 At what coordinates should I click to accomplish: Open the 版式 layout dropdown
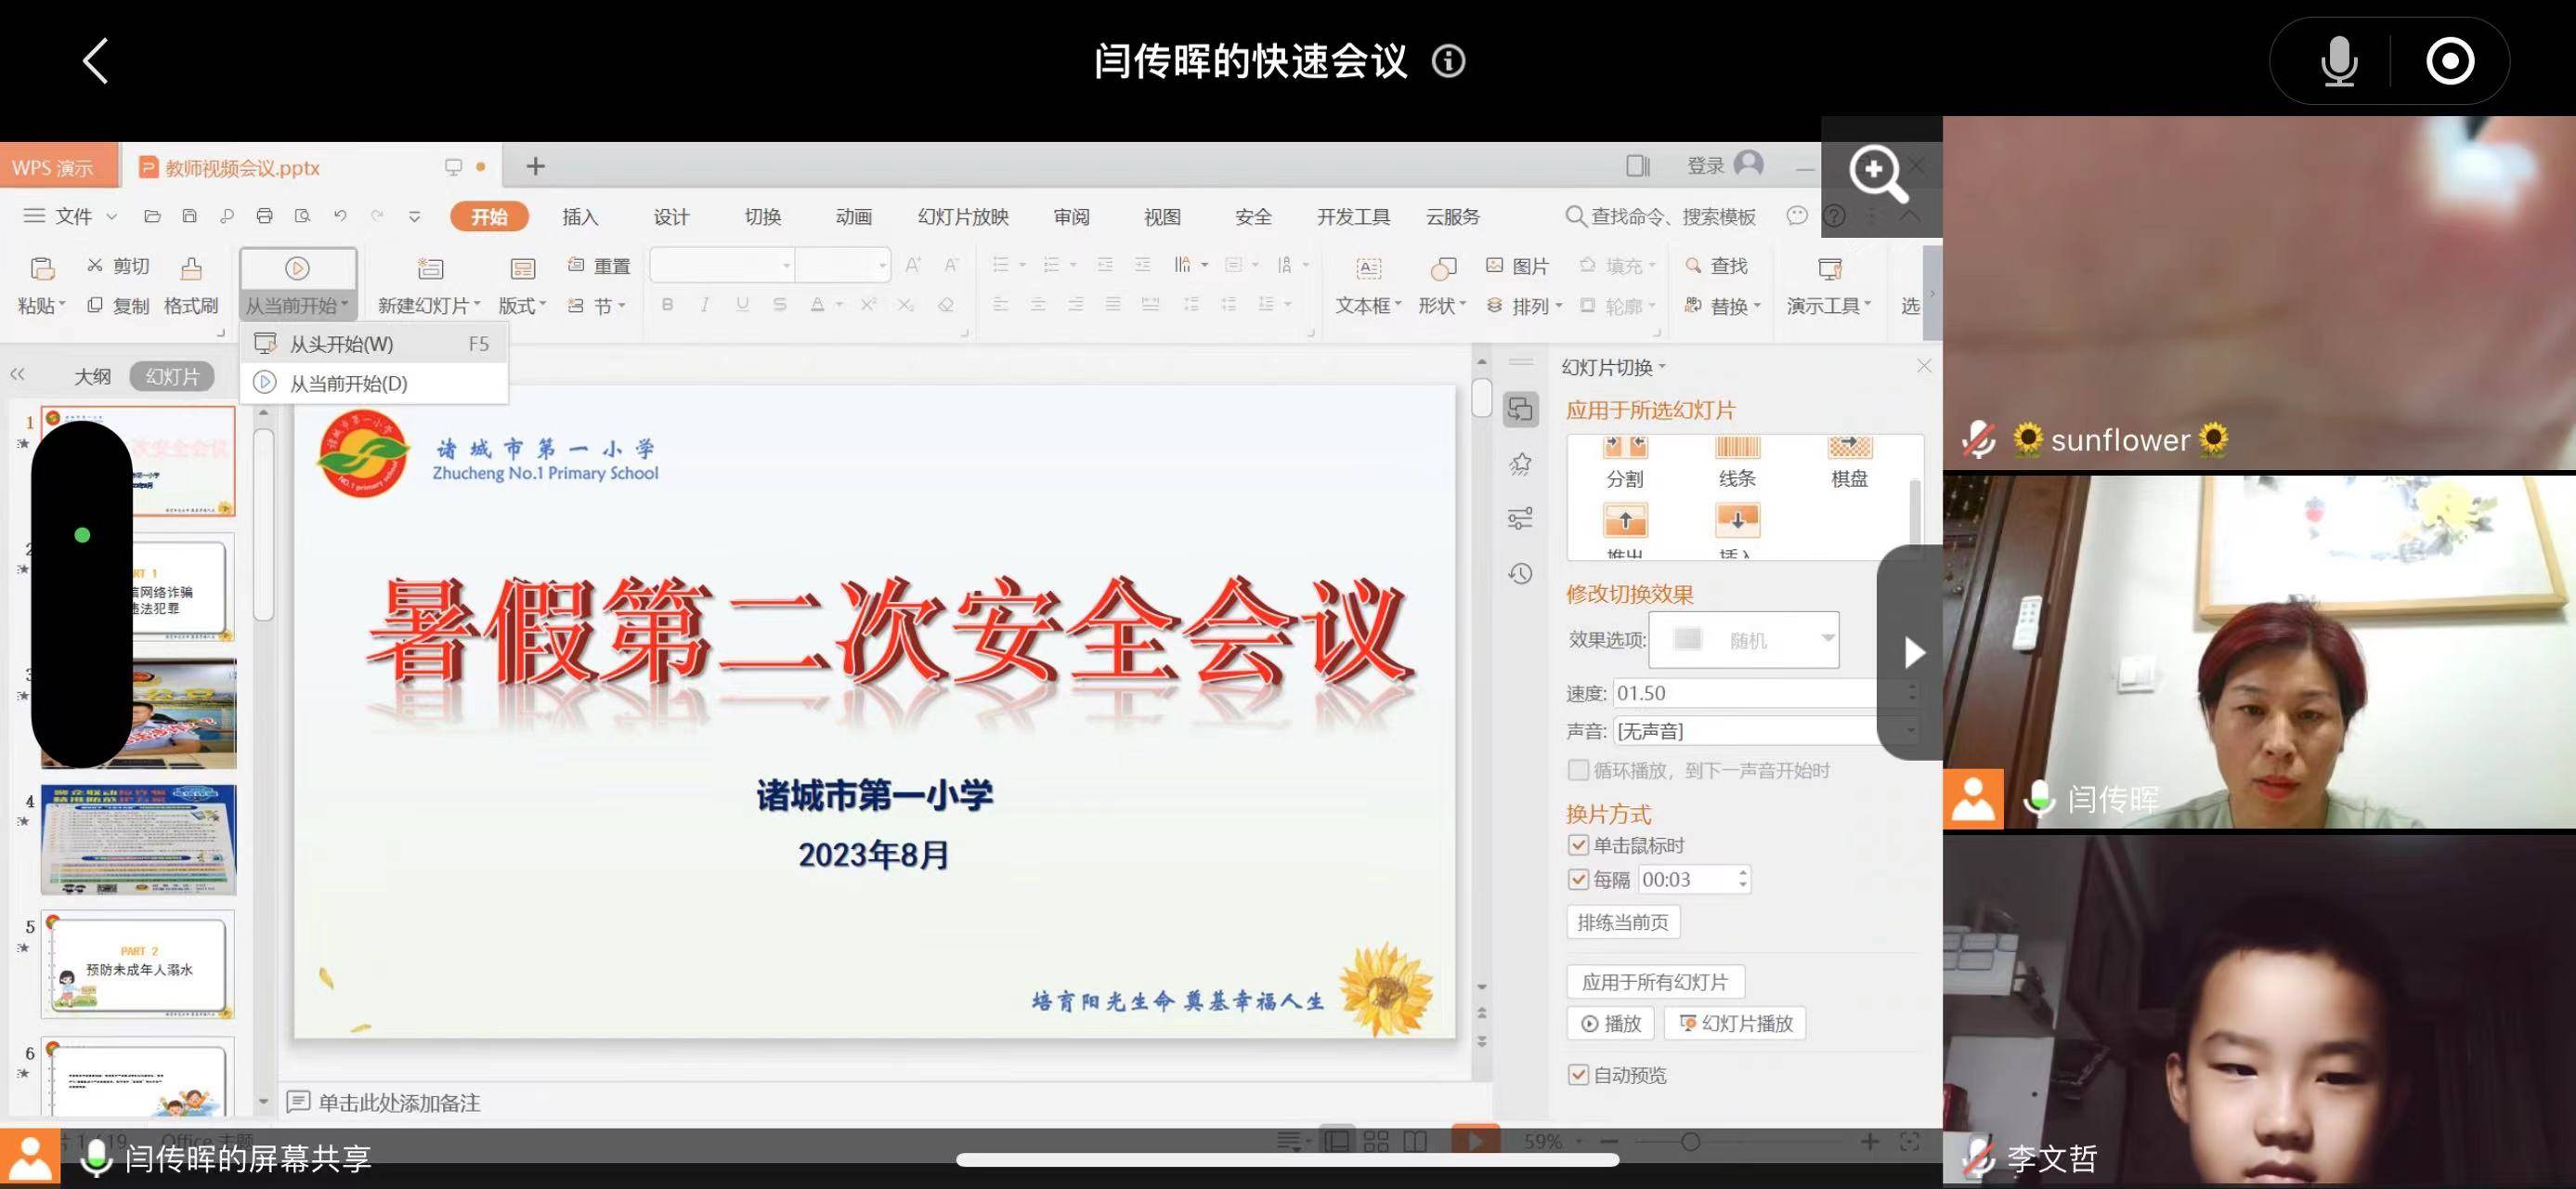click(522, 305)
